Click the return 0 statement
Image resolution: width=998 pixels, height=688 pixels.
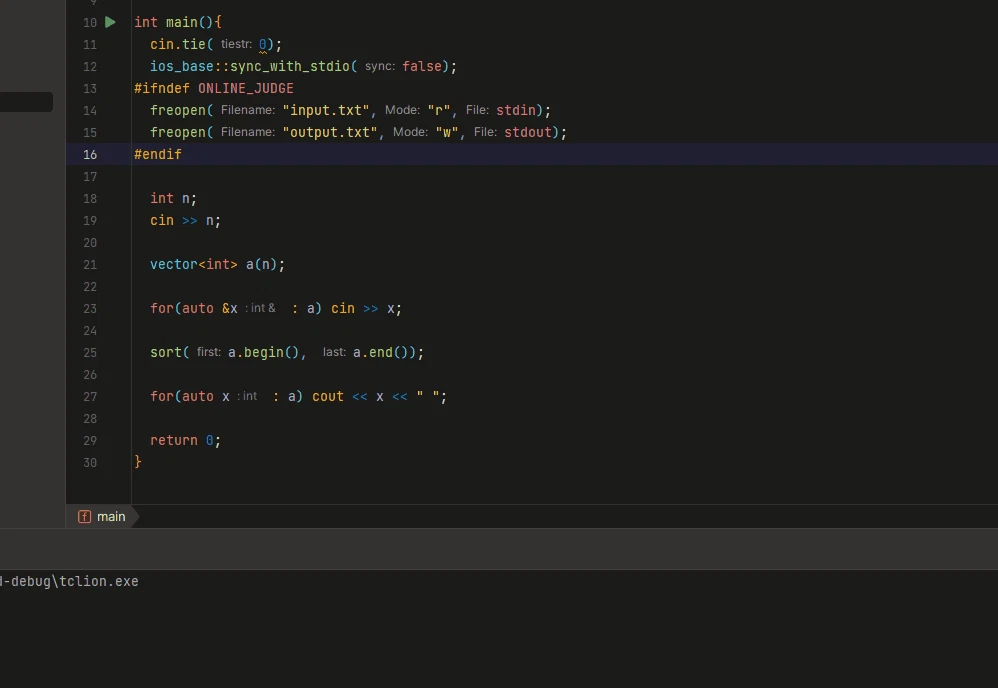click(x=185, y=440)
